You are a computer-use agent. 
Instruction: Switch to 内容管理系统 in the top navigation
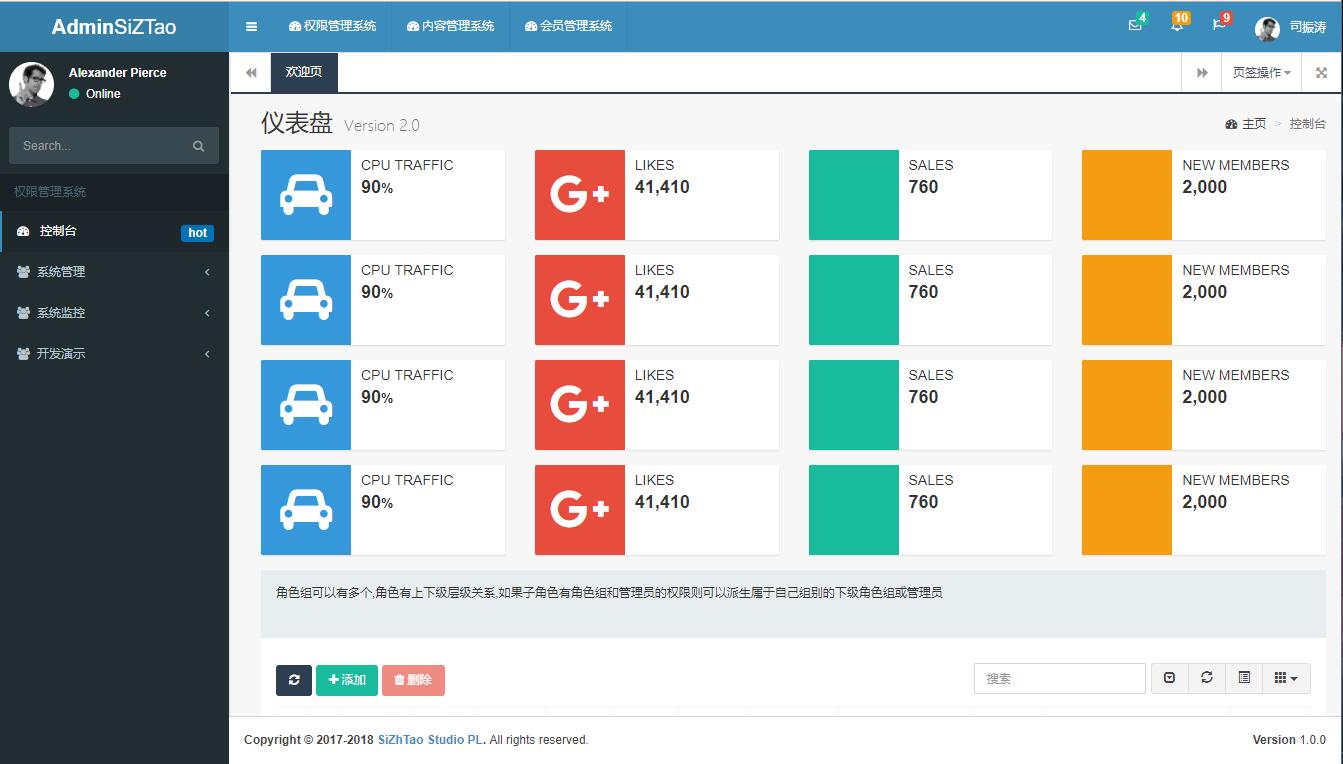[x=450, y=26]
